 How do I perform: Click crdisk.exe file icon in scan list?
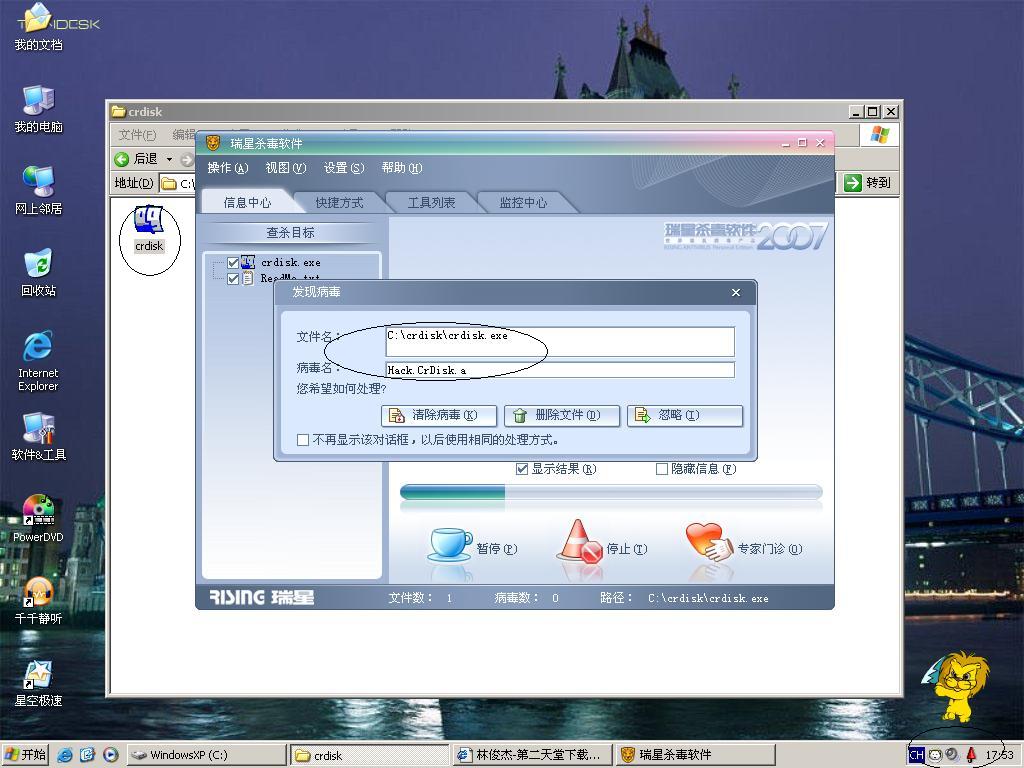coord(248,263)
